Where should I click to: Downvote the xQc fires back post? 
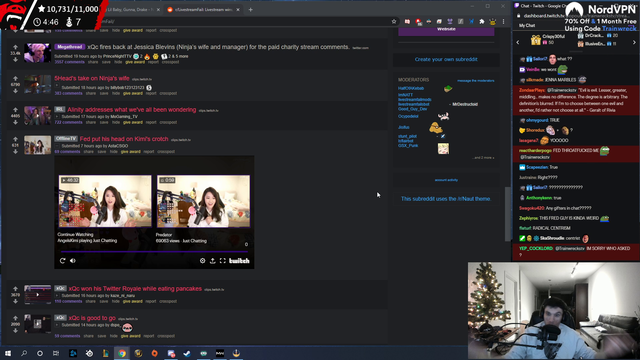[x=16, y=60]
